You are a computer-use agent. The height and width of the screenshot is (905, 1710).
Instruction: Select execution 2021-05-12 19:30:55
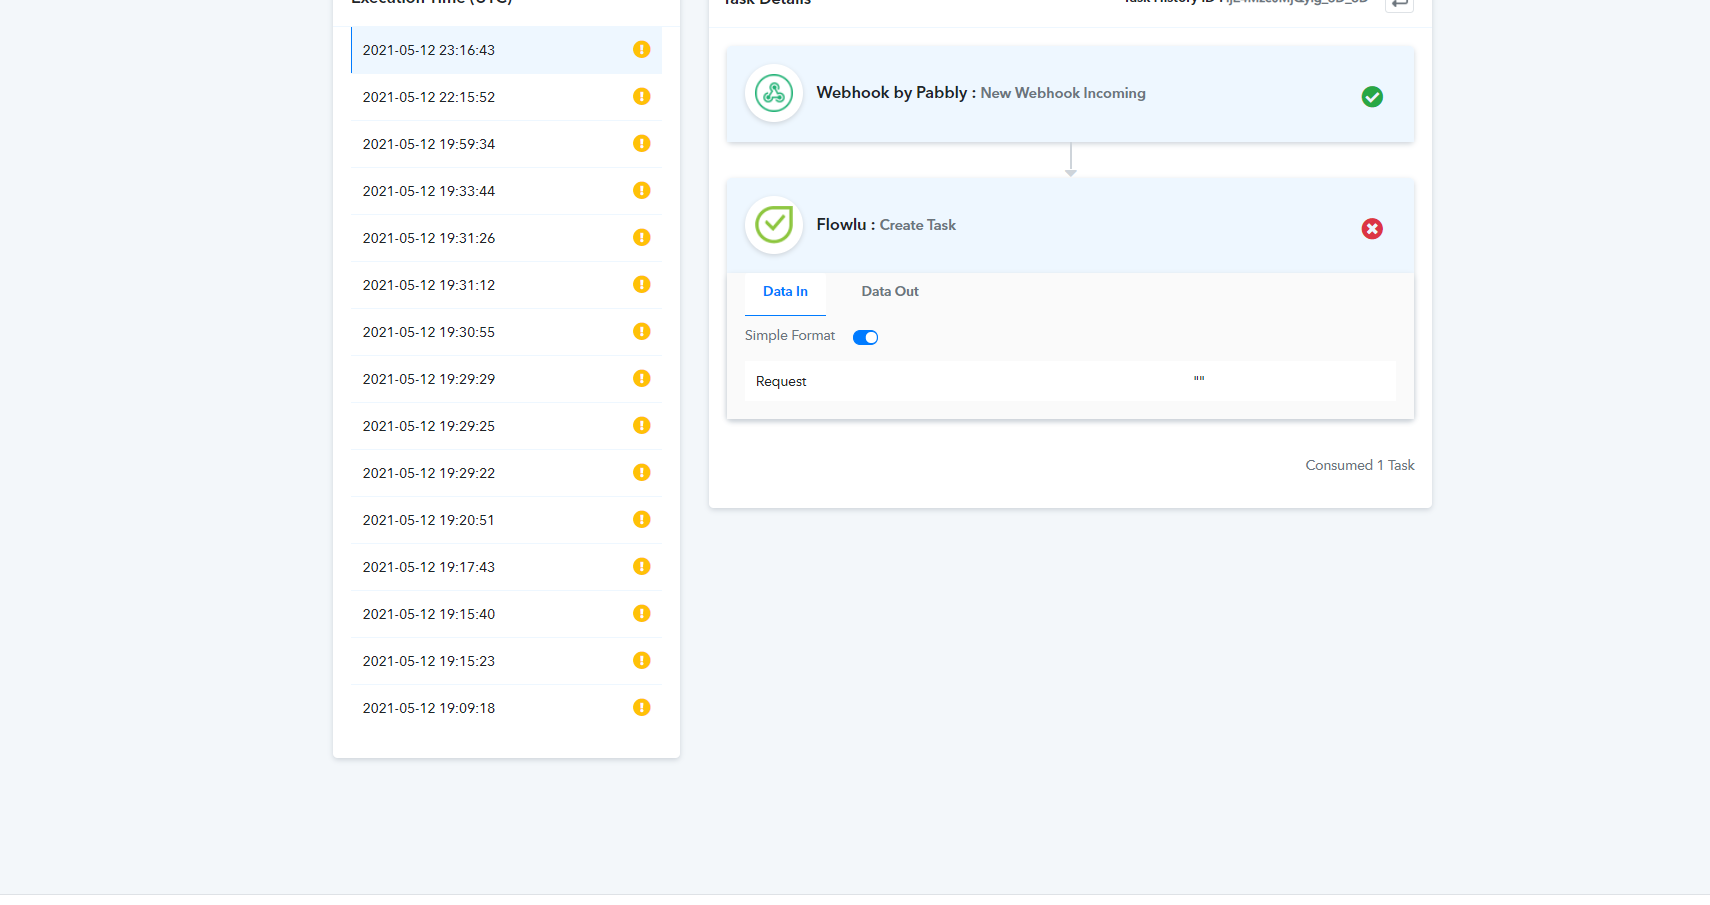506,332
